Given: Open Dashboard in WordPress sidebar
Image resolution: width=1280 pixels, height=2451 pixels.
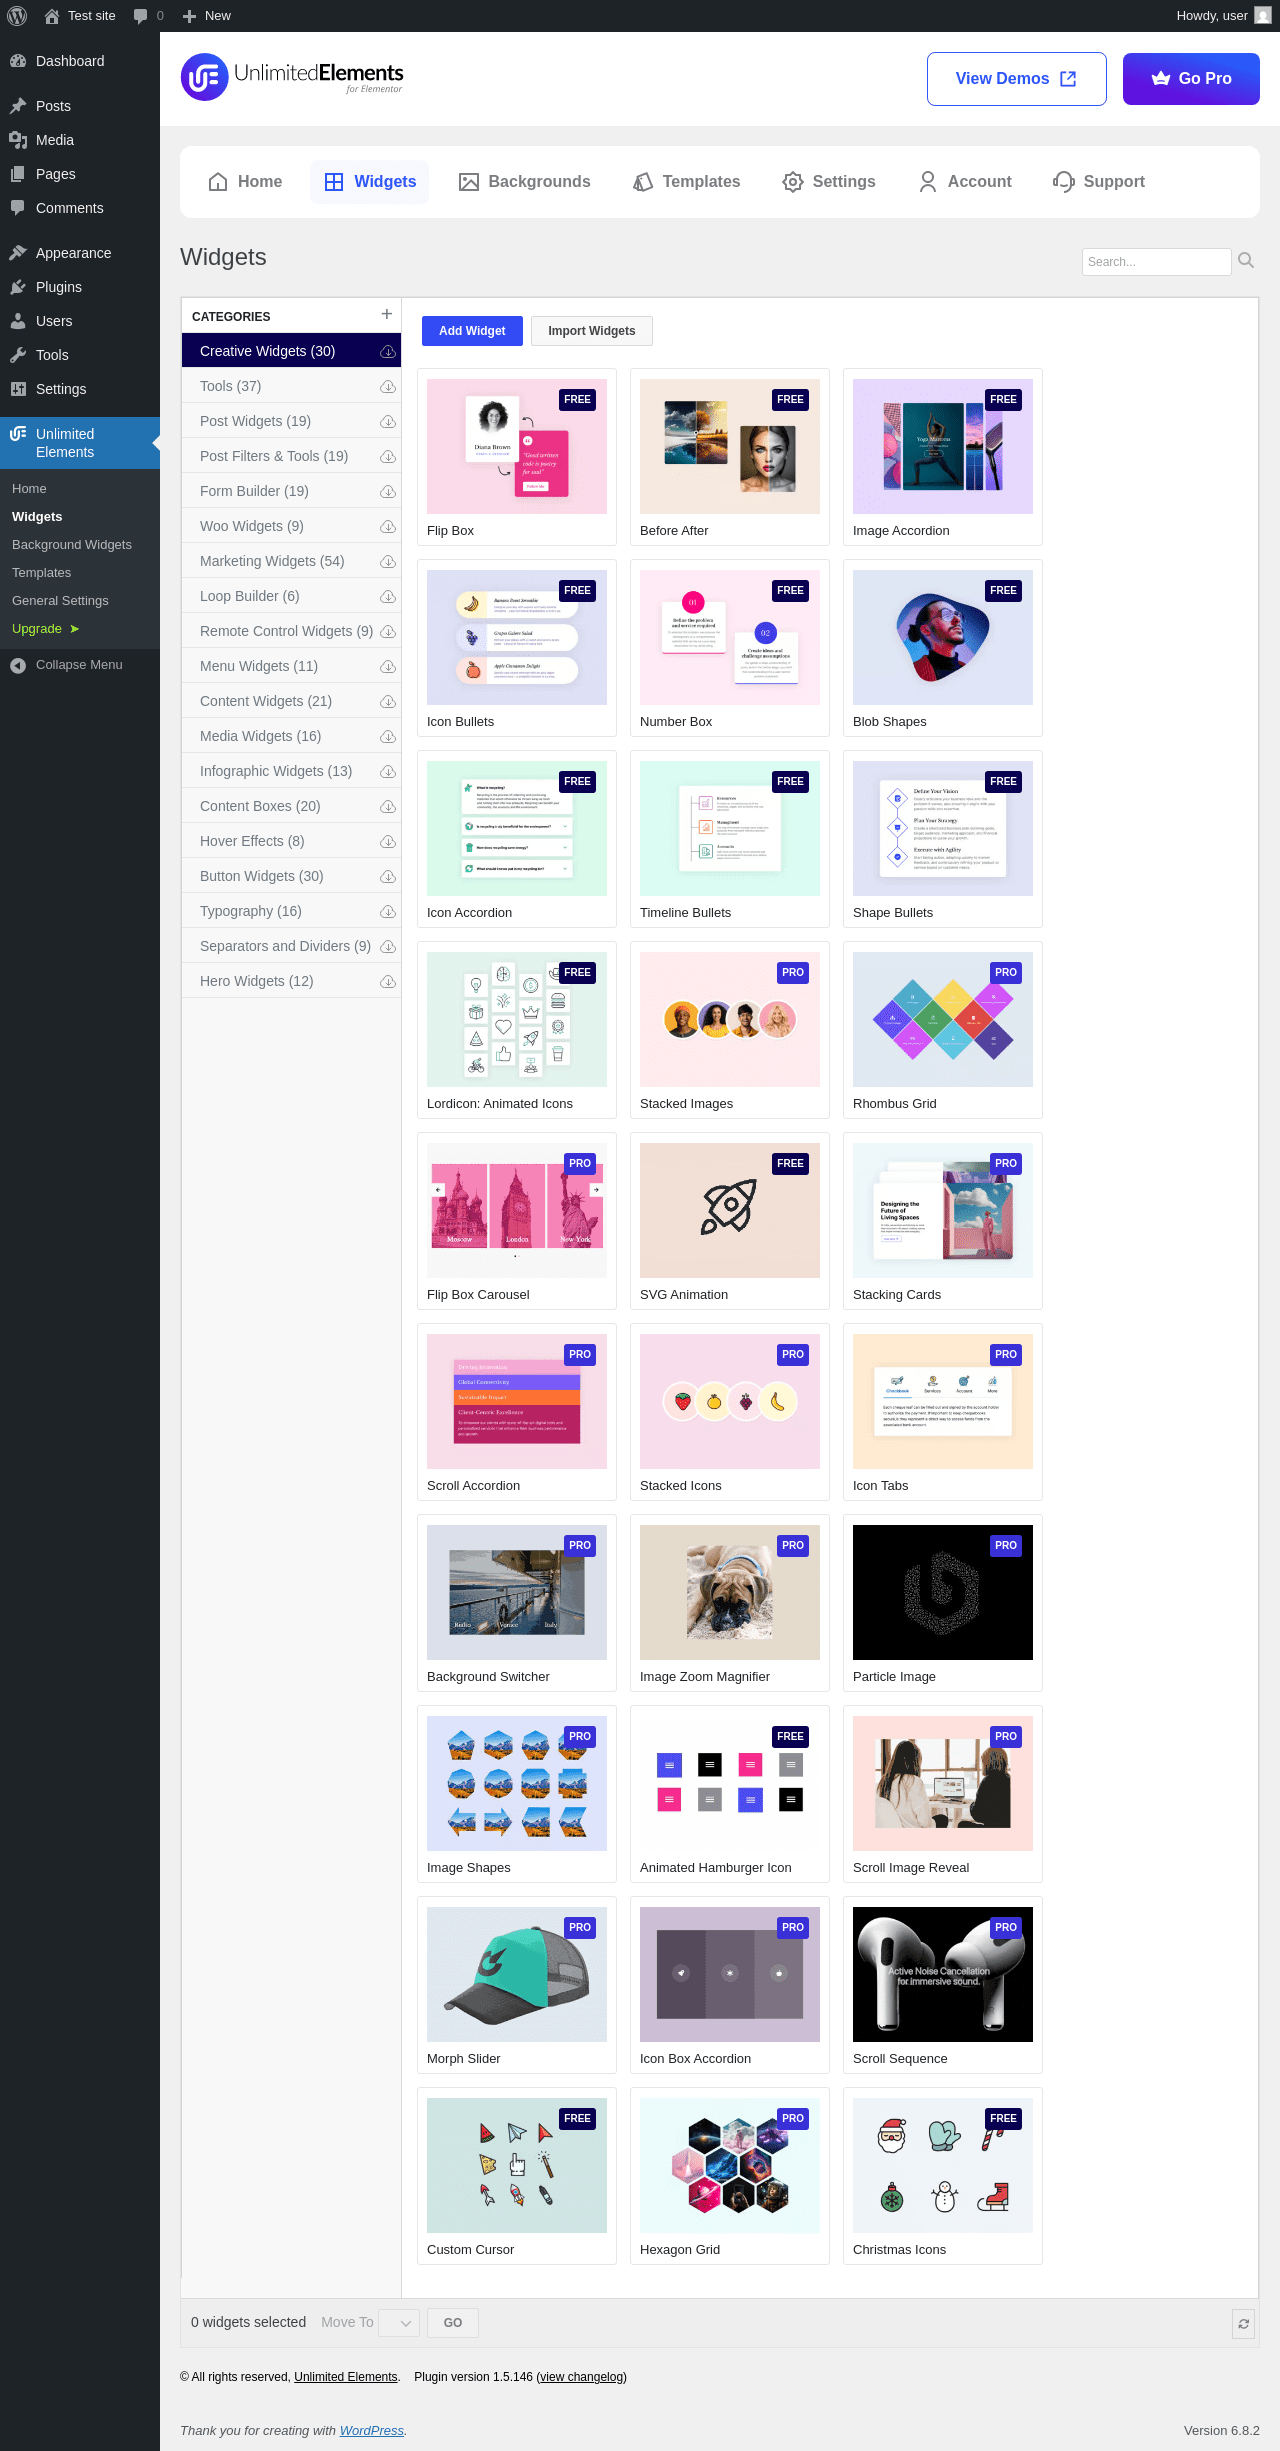Looking at the screenshot, I should (x=80, y=61).
